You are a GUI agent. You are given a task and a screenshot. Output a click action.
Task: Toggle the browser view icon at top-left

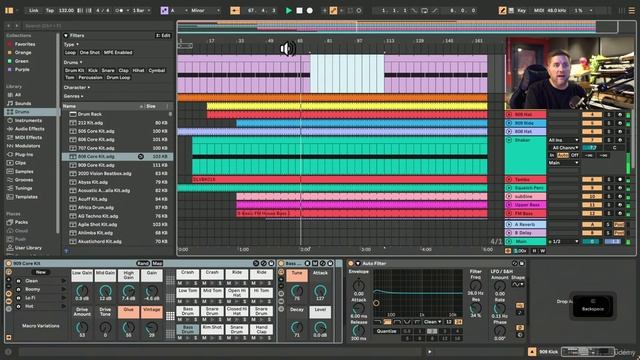[x=9, y=11]
